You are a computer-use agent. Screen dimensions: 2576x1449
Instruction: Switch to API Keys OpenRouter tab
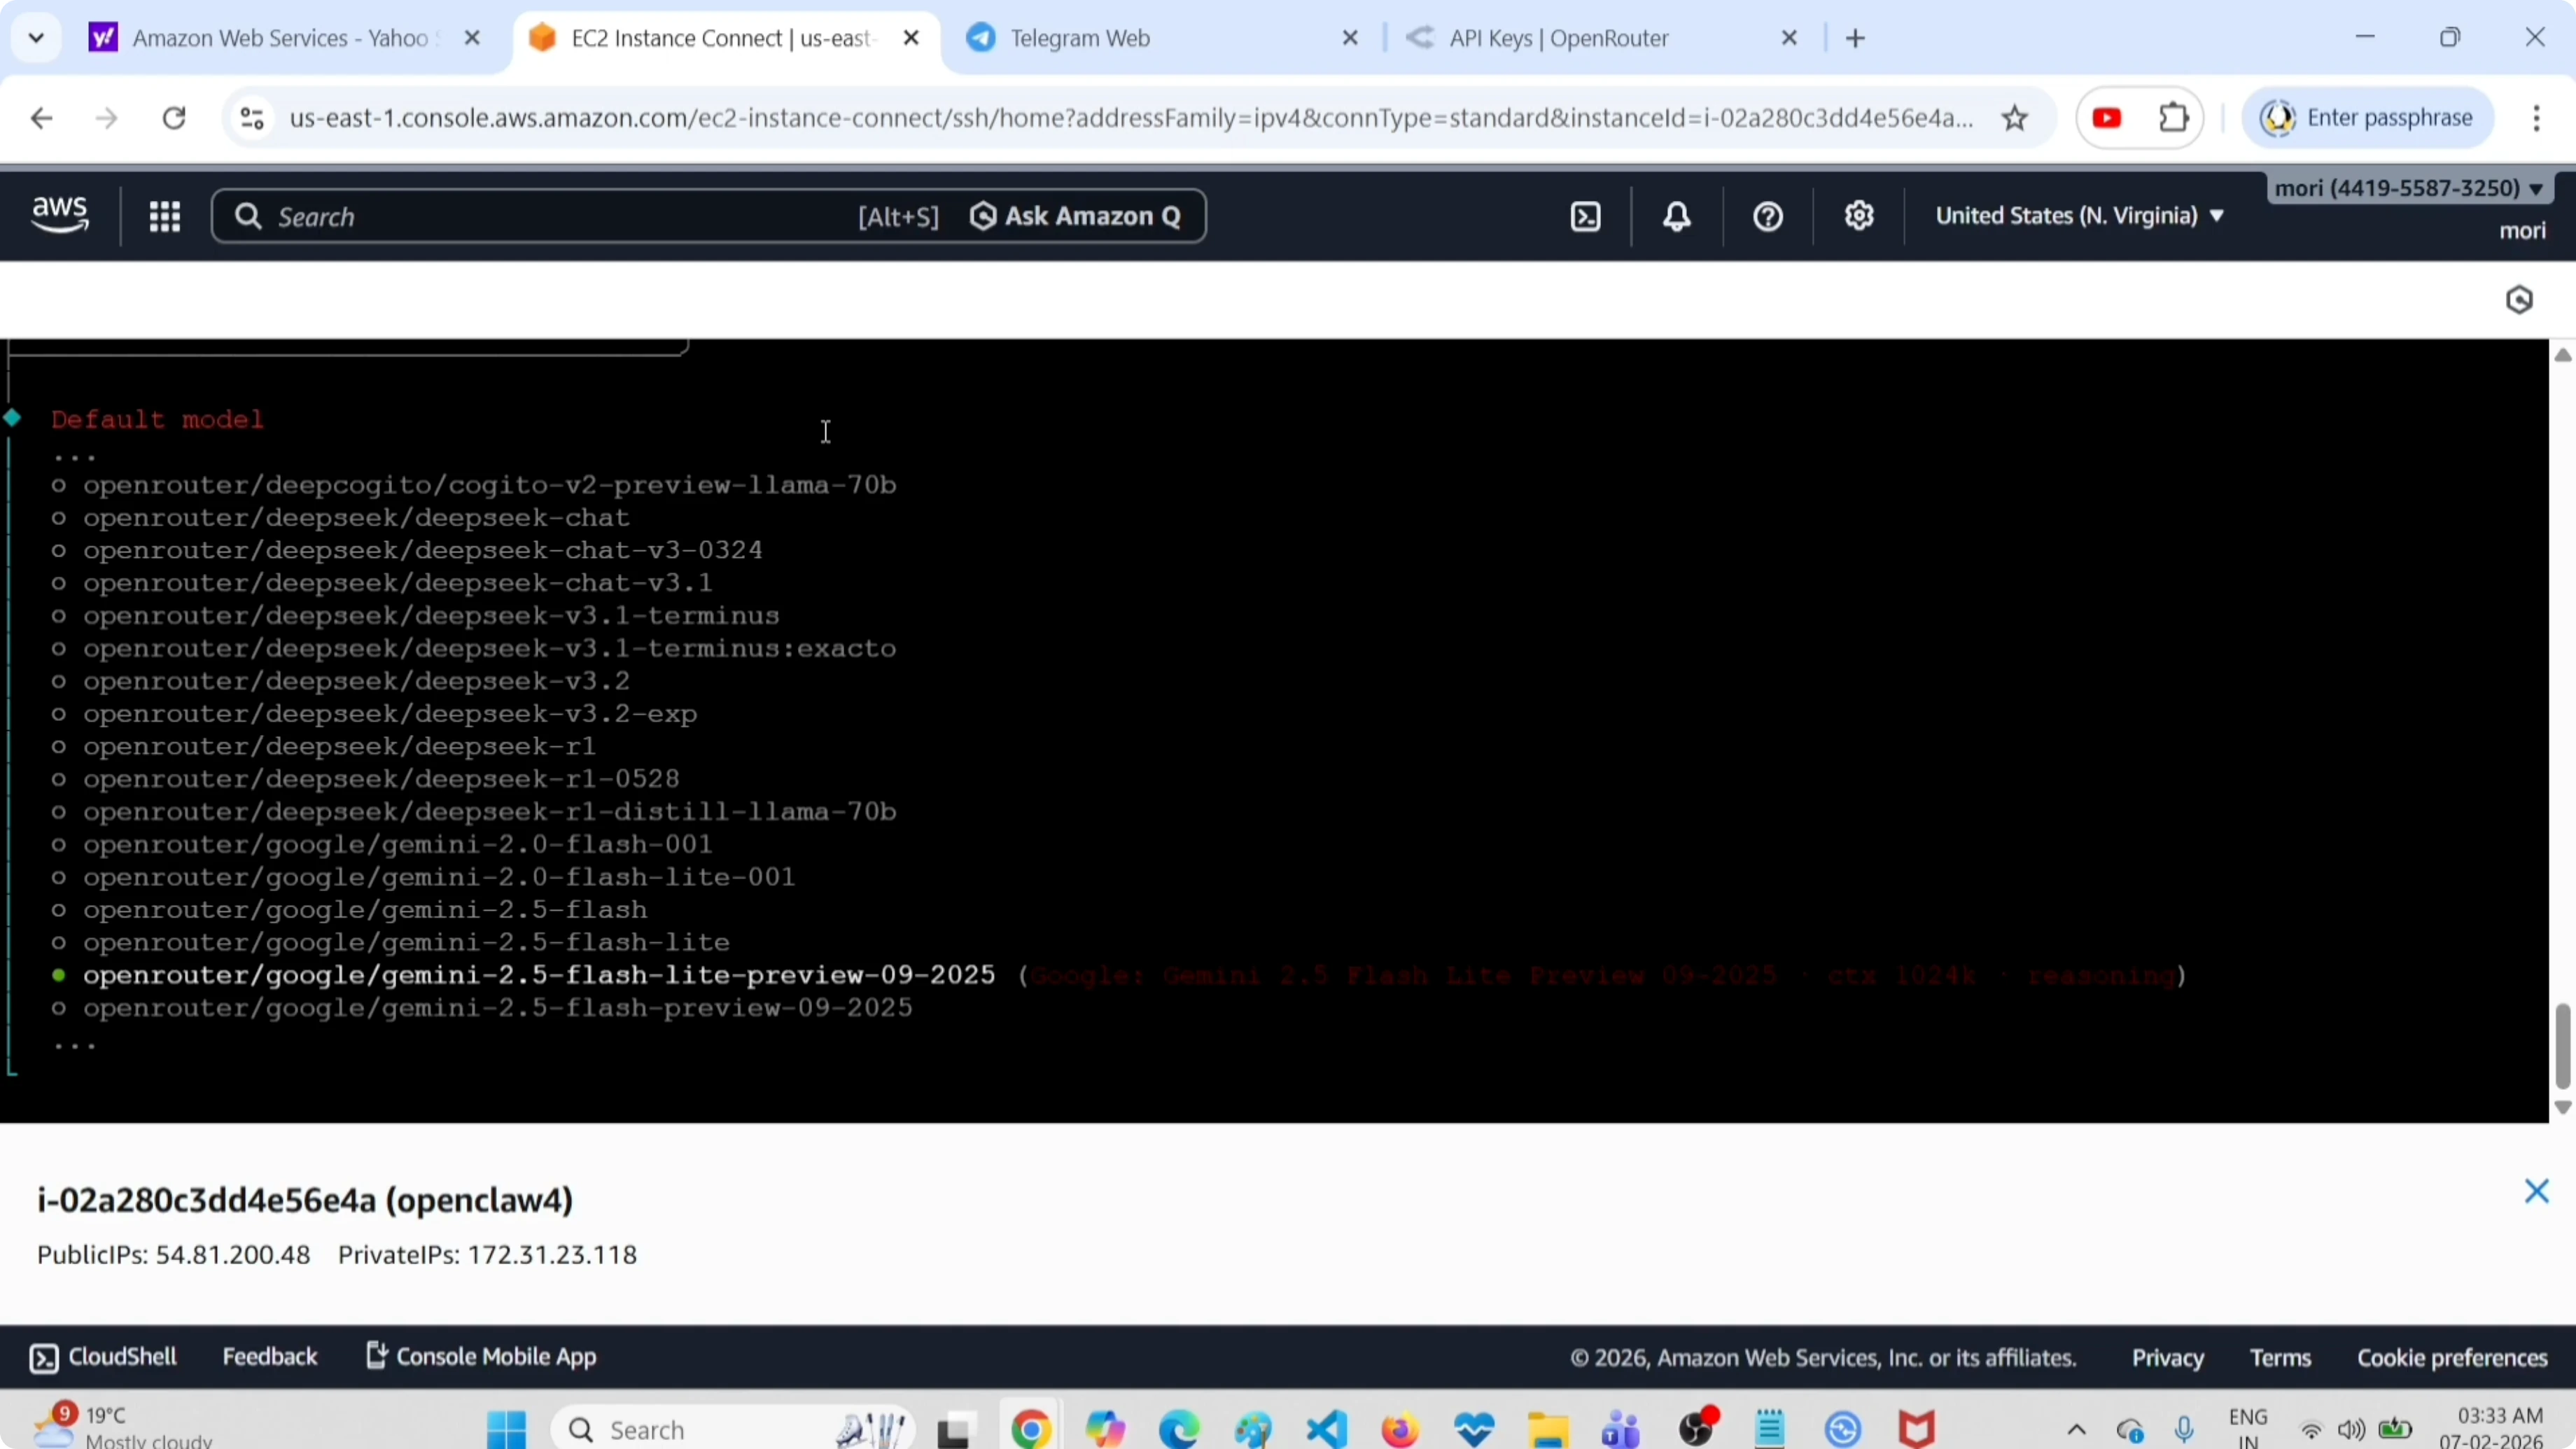pyautogui.click(x=1558, y=39)
